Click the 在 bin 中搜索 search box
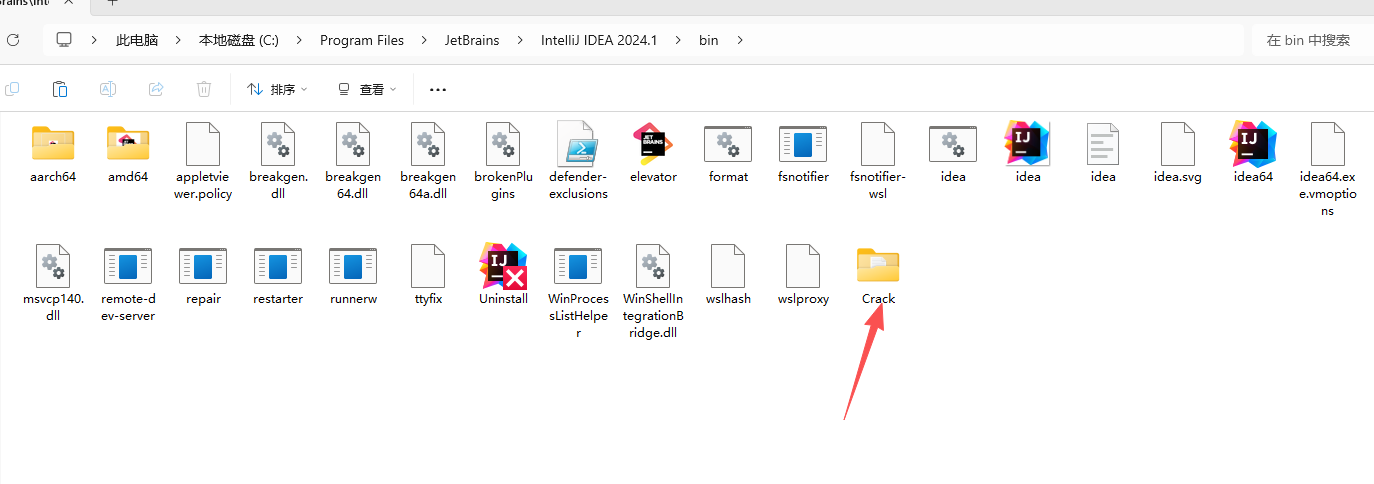Screen dimensions: 1374x484 [x=1312, y=40]
